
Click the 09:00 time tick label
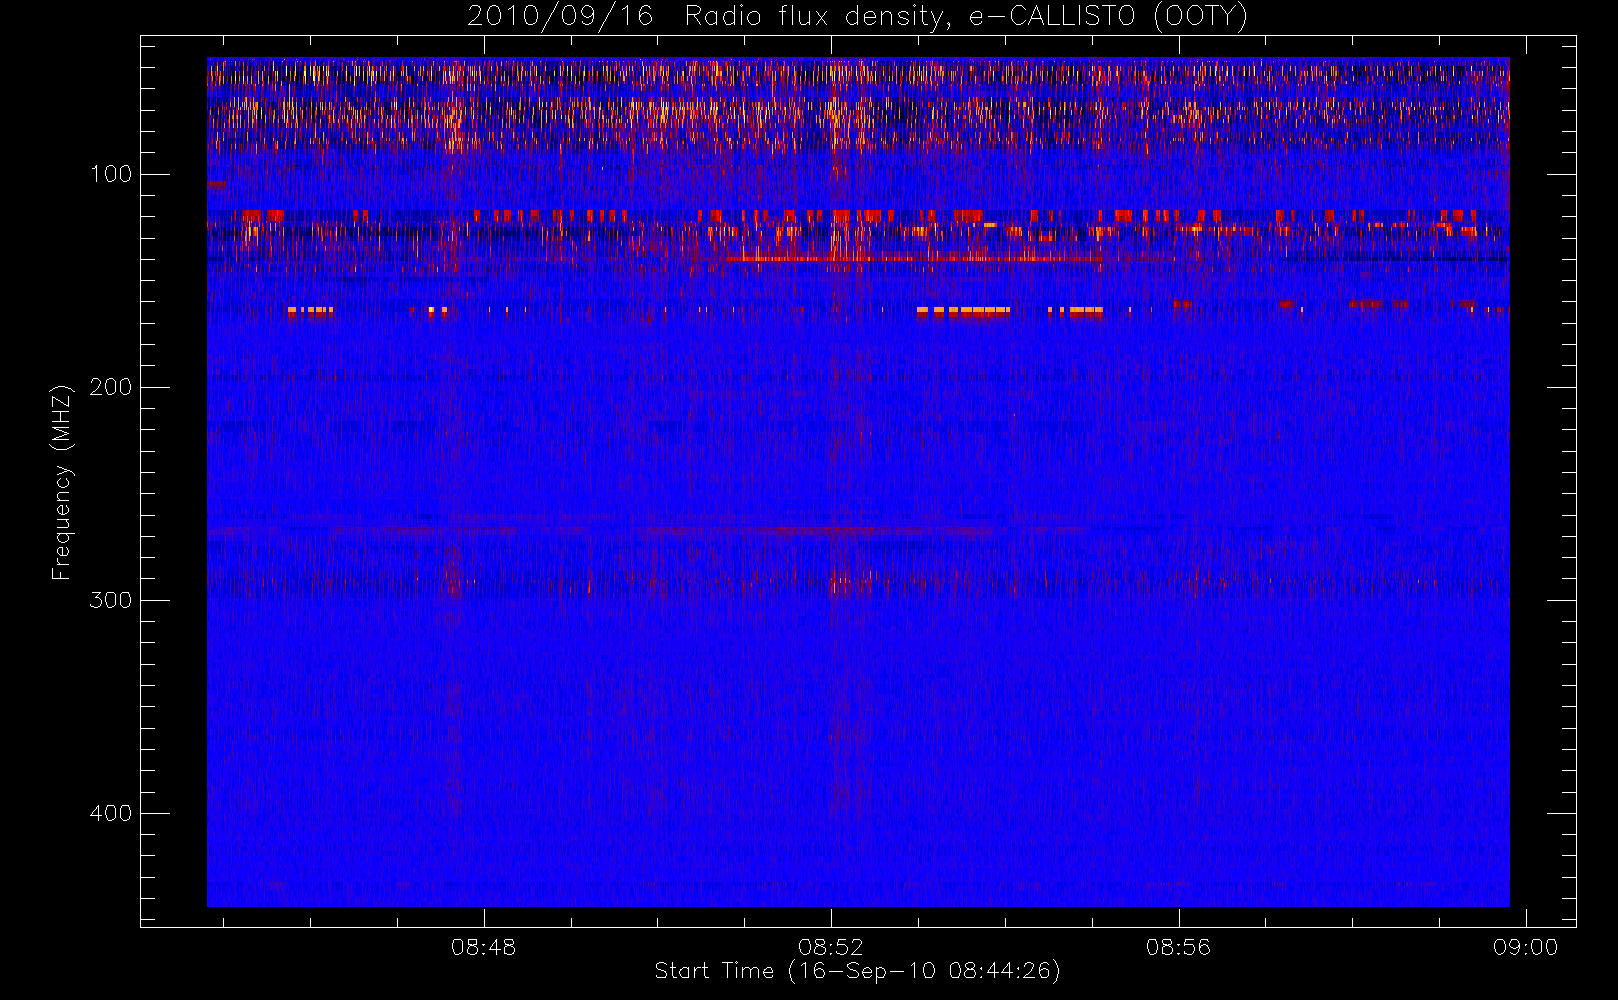coord(1526,947)
